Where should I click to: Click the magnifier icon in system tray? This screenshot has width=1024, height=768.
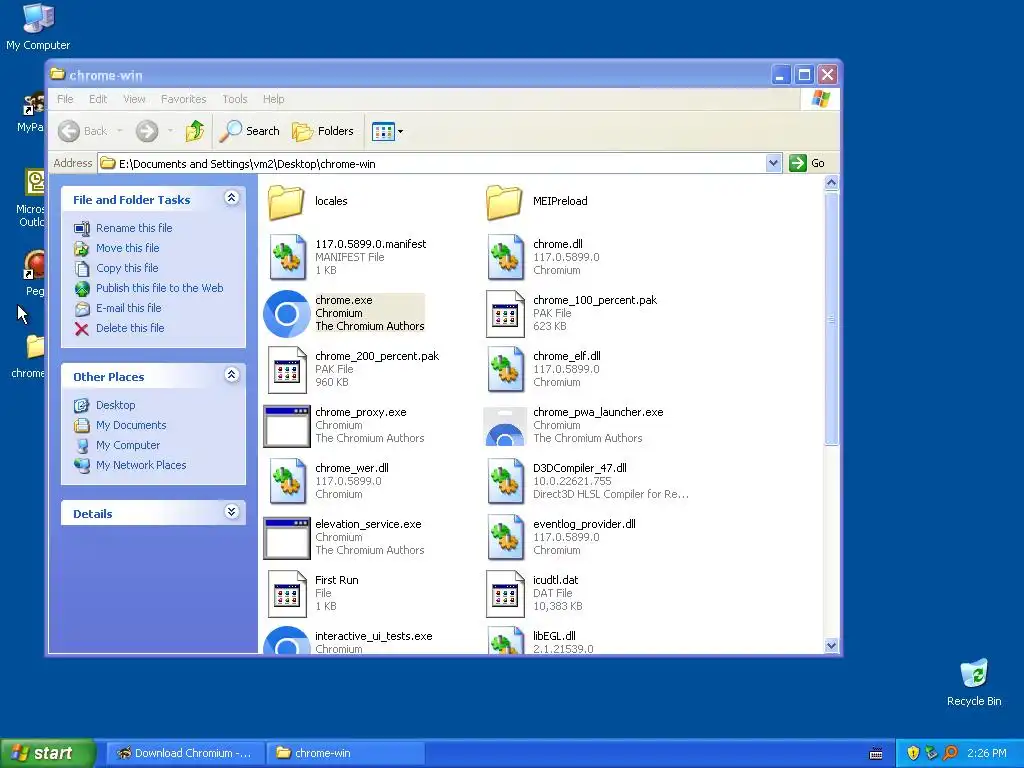click(x=950, y=753)
